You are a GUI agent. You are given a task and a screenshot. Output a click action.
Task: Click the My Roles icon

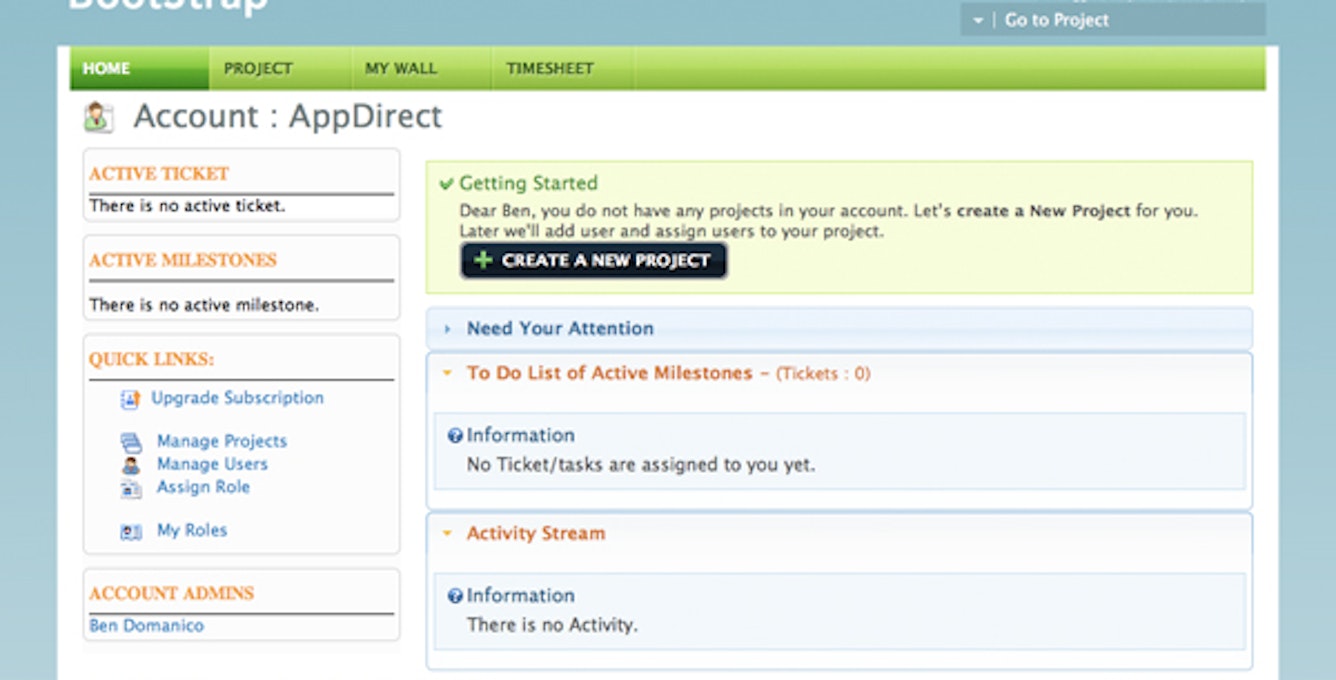[x=131, y=532]
